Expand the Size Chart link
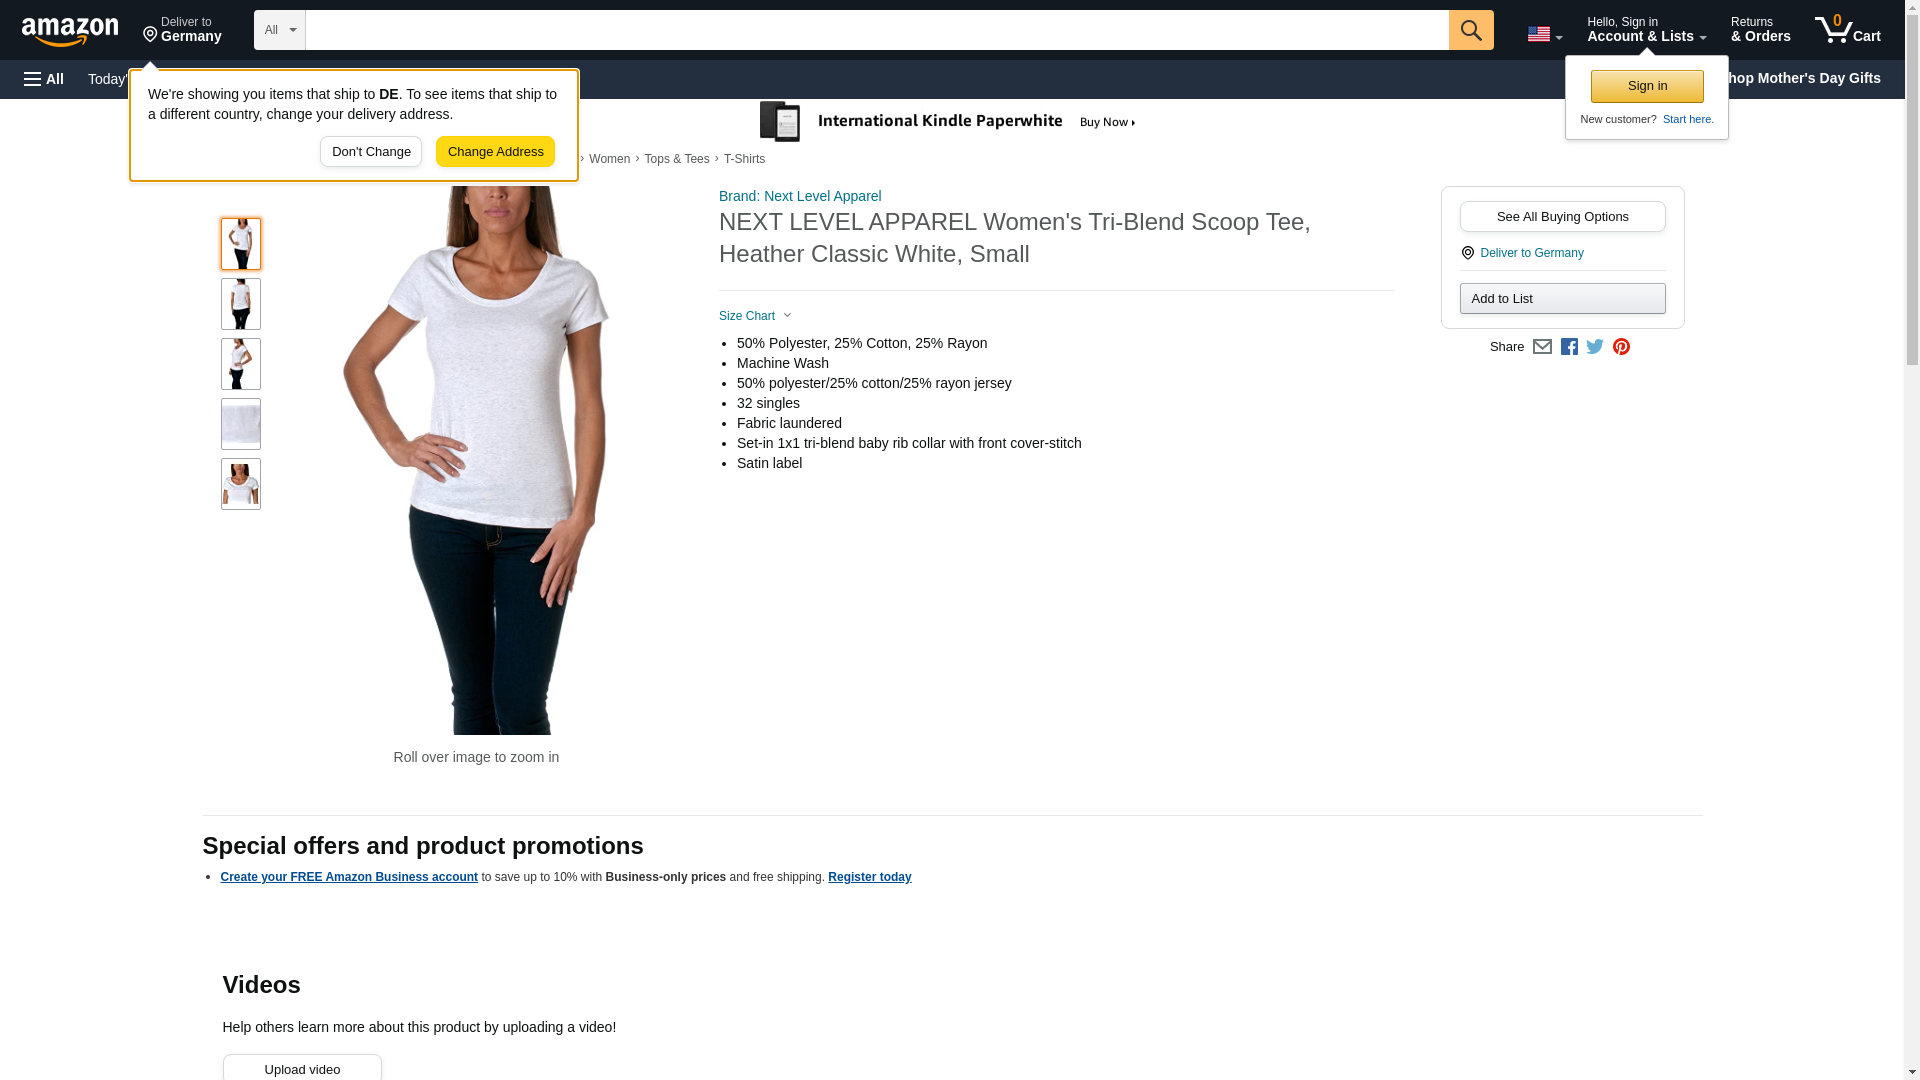This screenshot has width=1920, height=1080. 755,316
